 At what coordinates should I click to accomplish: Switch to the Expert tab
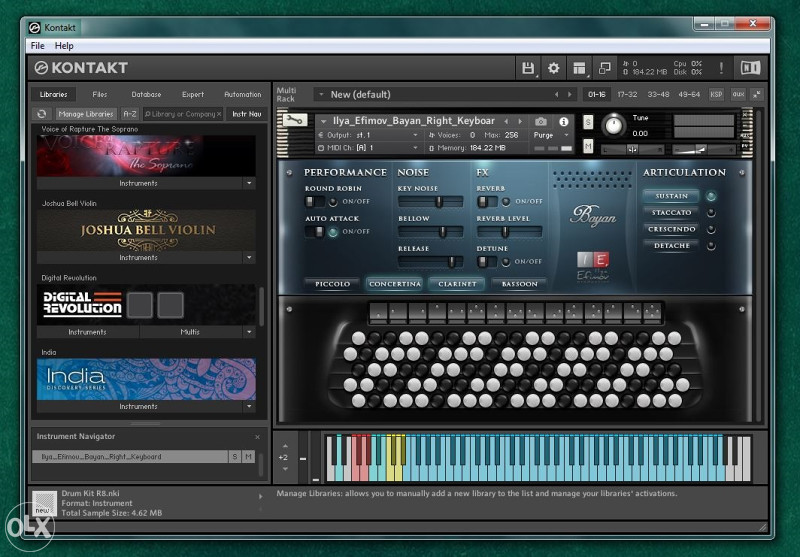pos(193,94)
